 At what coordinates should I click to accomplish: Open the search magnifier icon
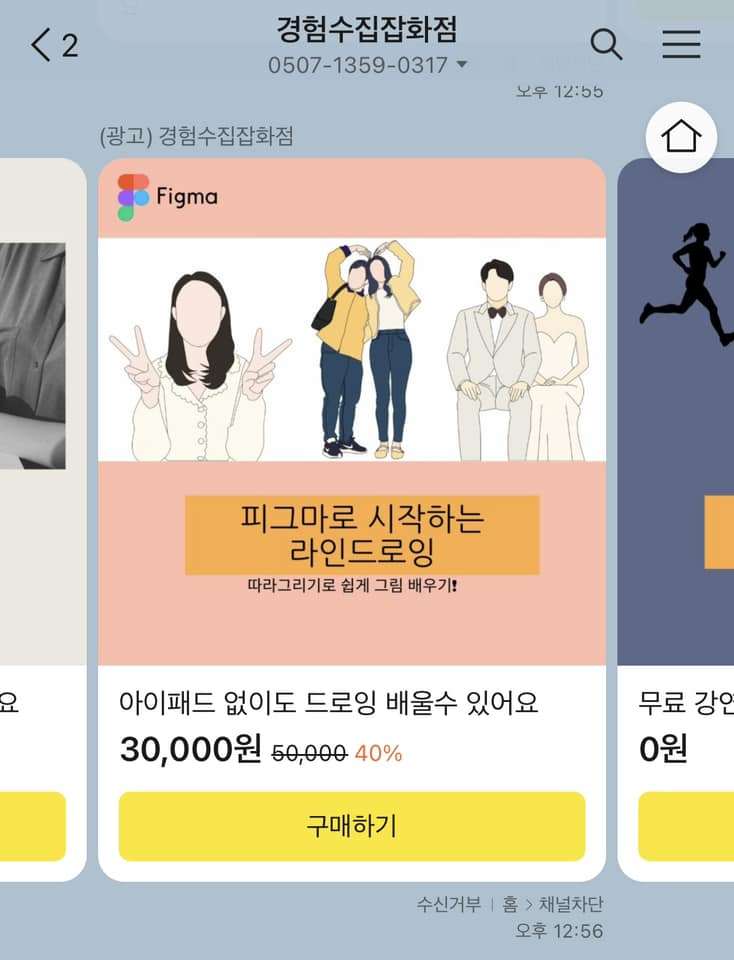pyautogui.click(x=606, y=45)
